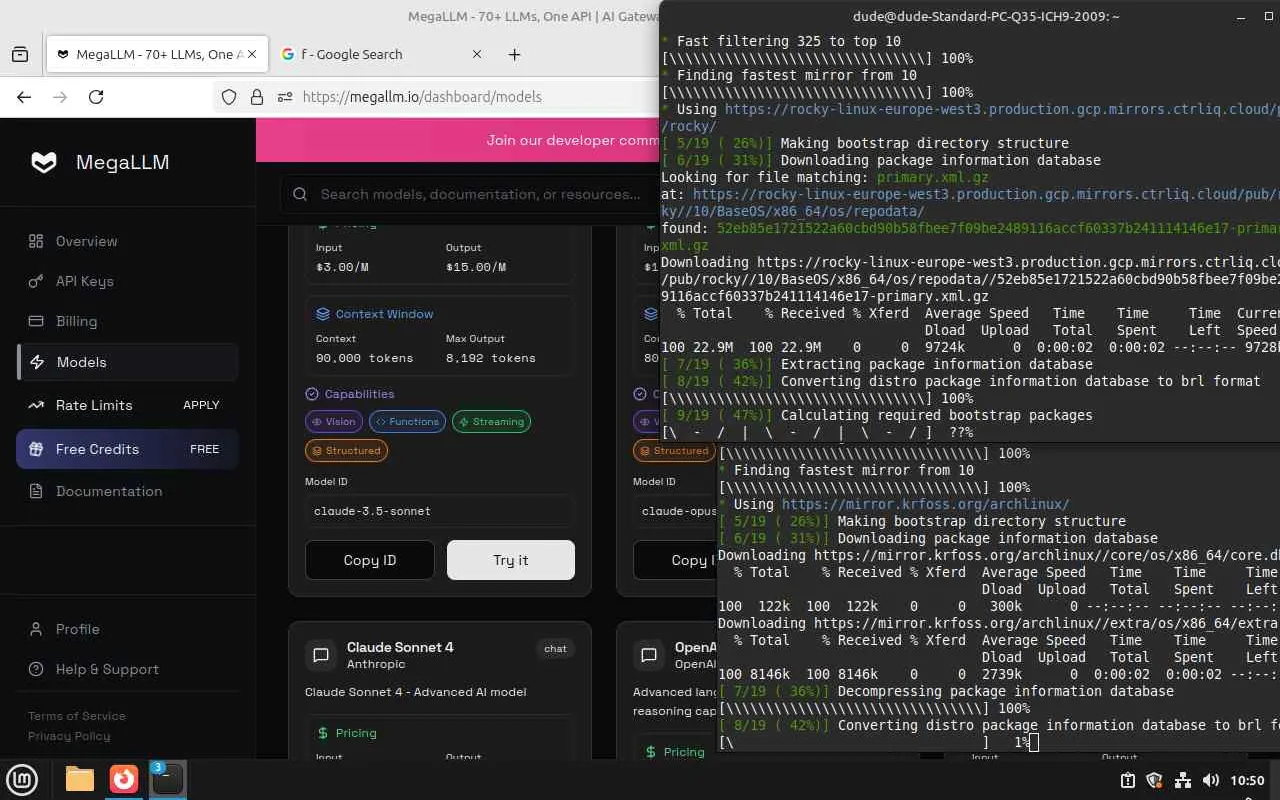
Task: Click the $15.00/M output price
Action: pyautogui.click(x=476, y=267)
